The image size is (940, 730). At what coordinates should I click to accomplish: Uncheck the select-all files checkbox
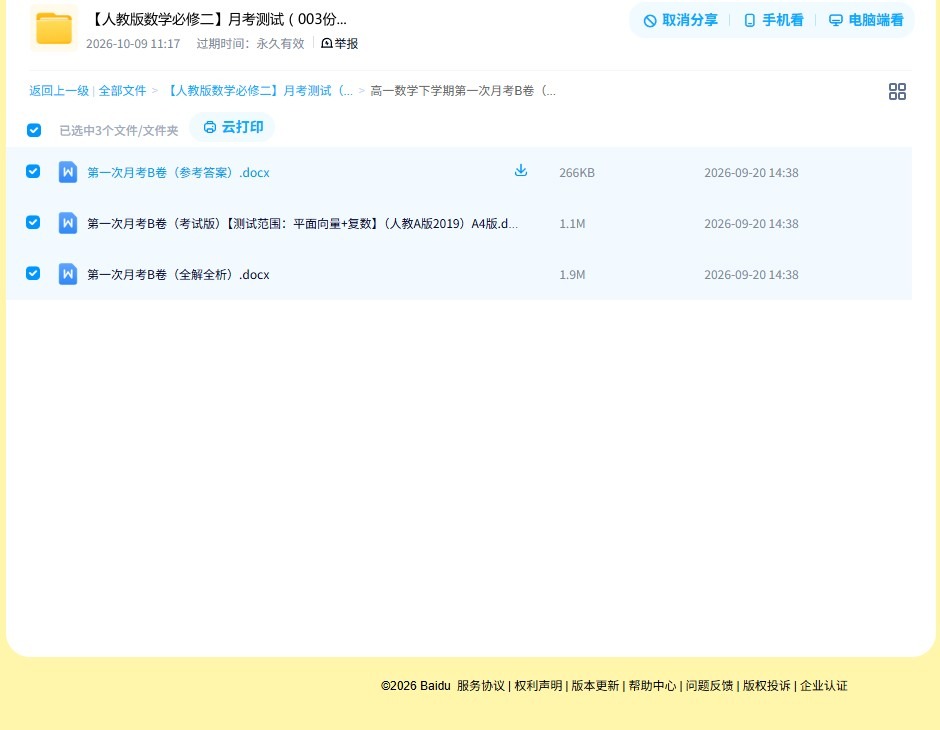34,130
